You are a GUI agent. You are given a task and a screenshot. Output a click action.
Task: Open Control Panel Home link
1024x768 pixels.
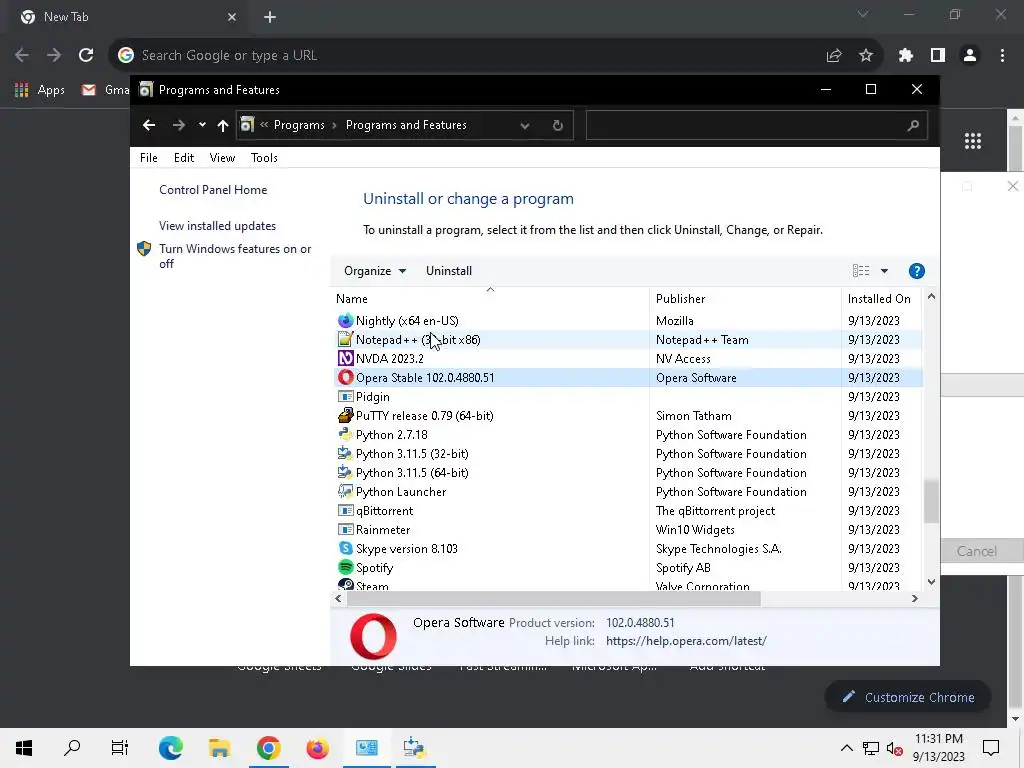[213, 190]
